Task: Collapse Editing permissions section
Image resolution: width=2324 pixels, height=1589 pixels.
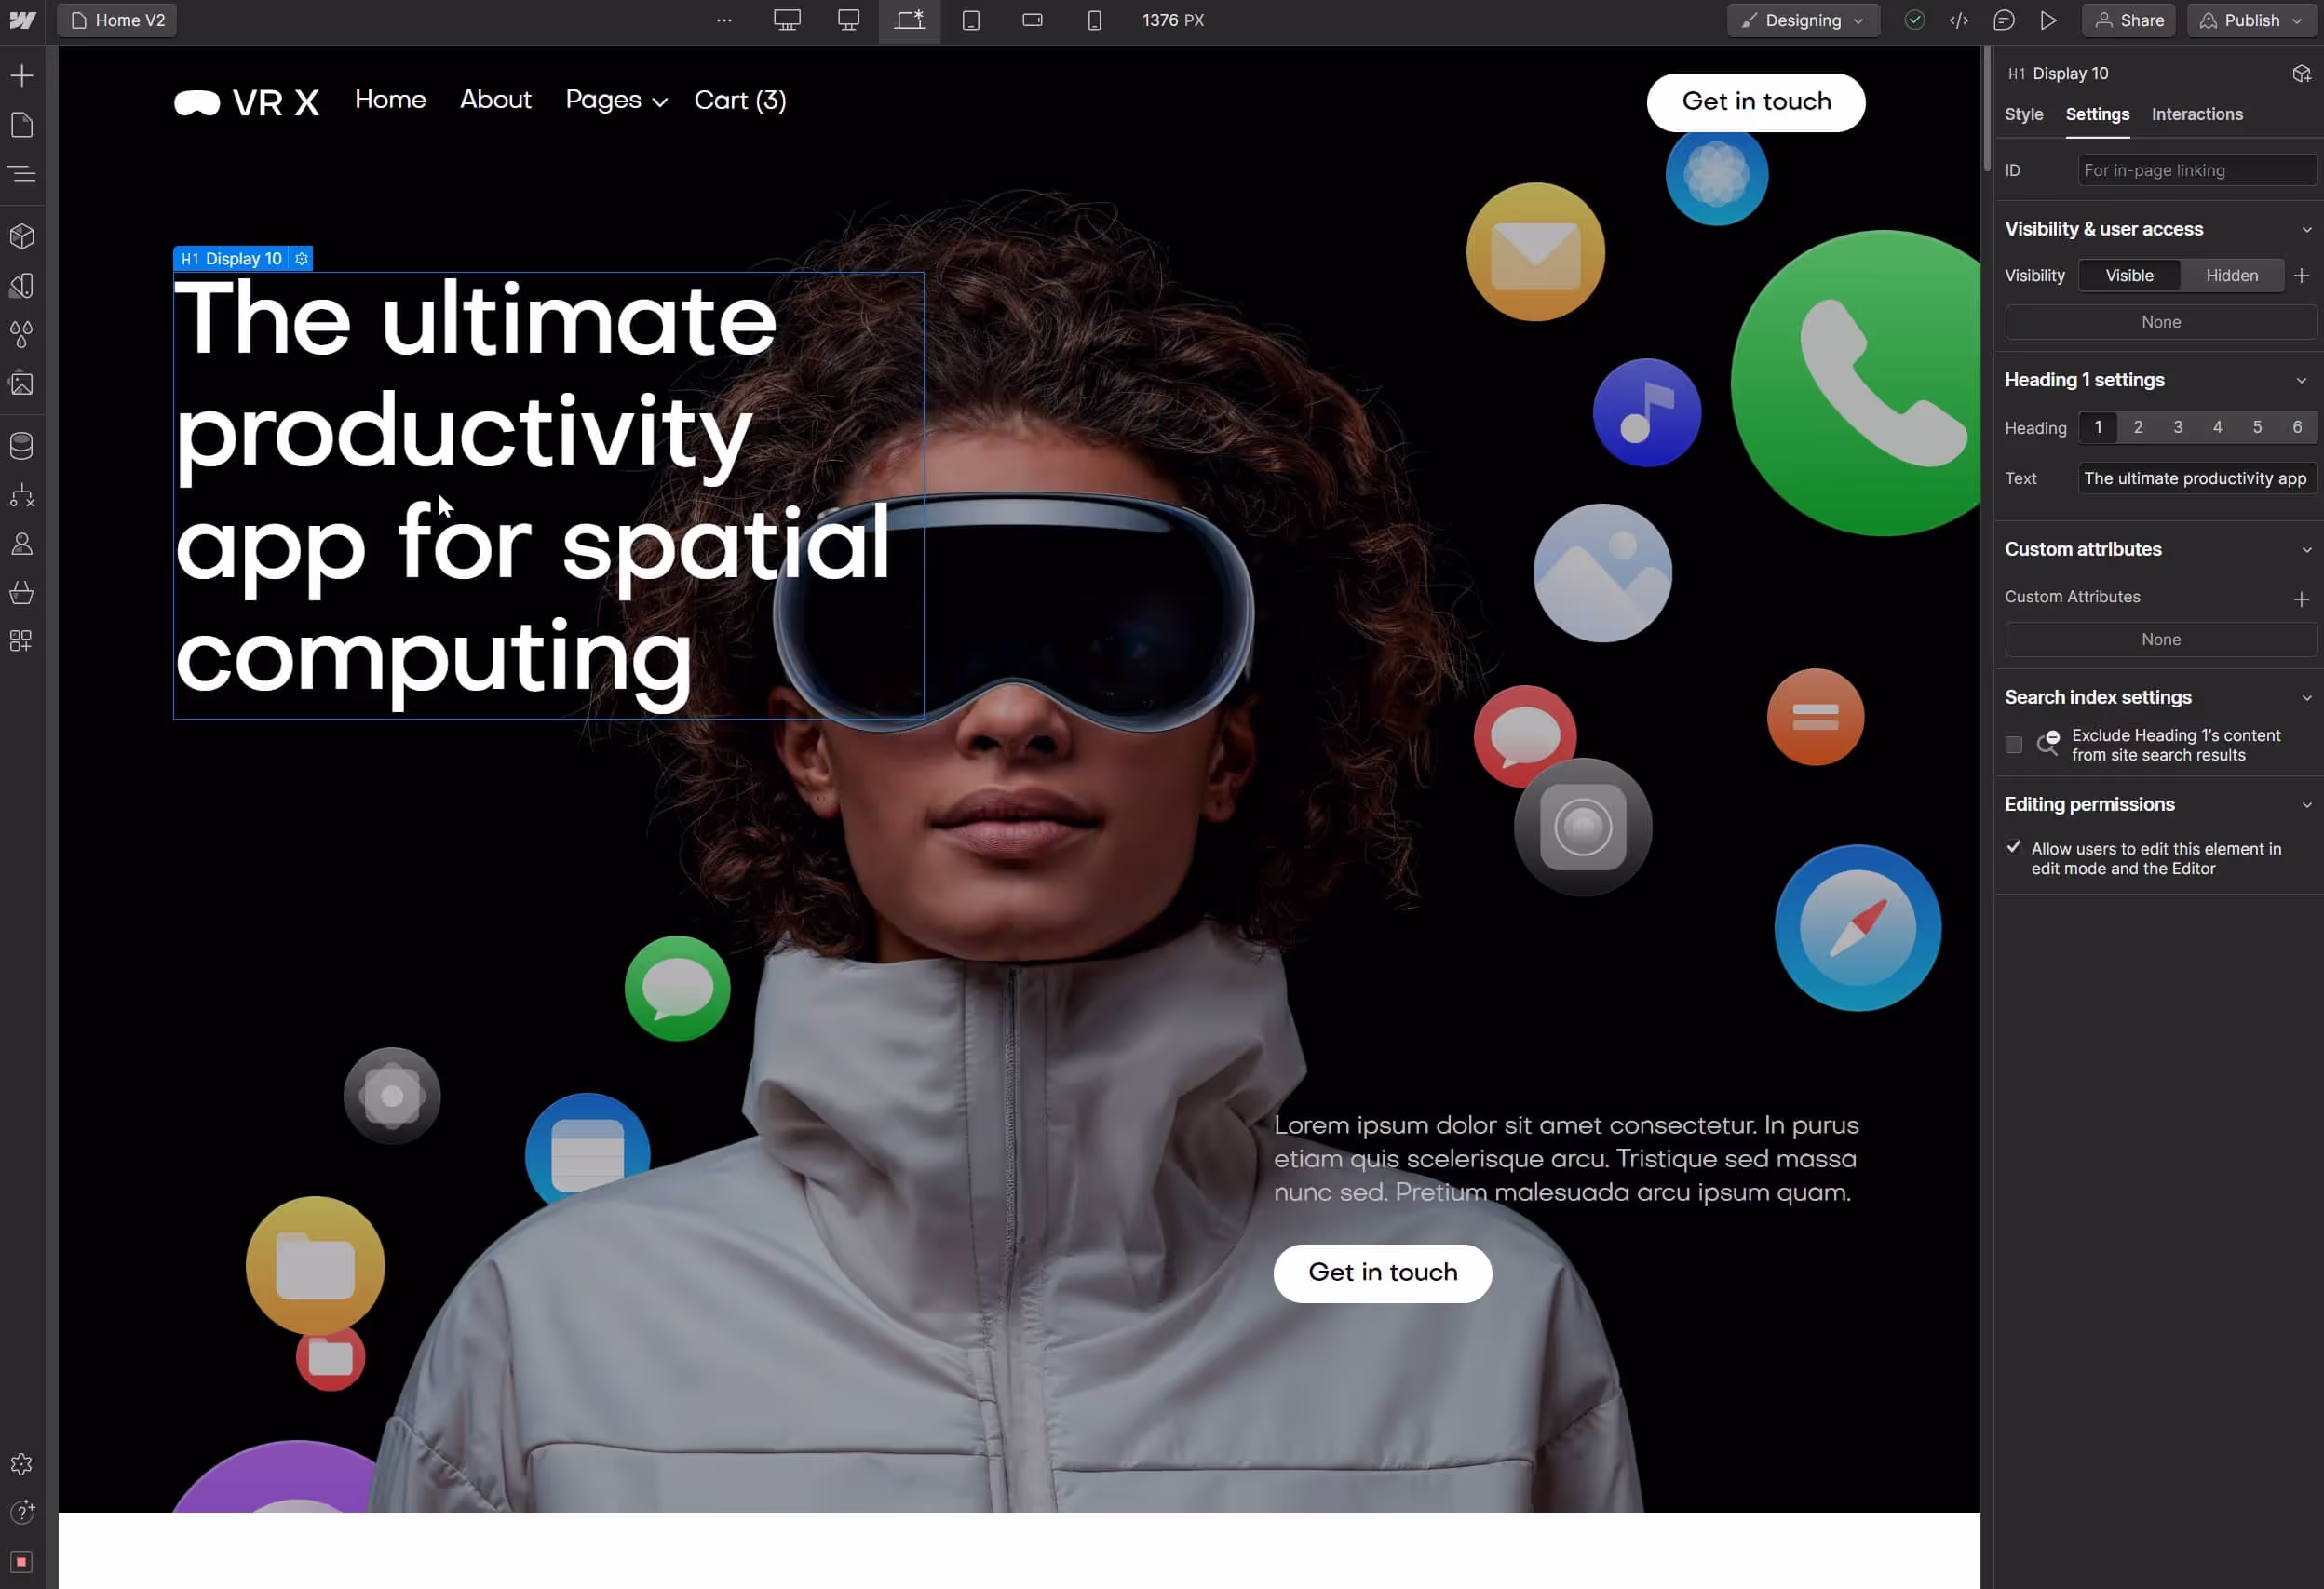Action: (2306, 805)
